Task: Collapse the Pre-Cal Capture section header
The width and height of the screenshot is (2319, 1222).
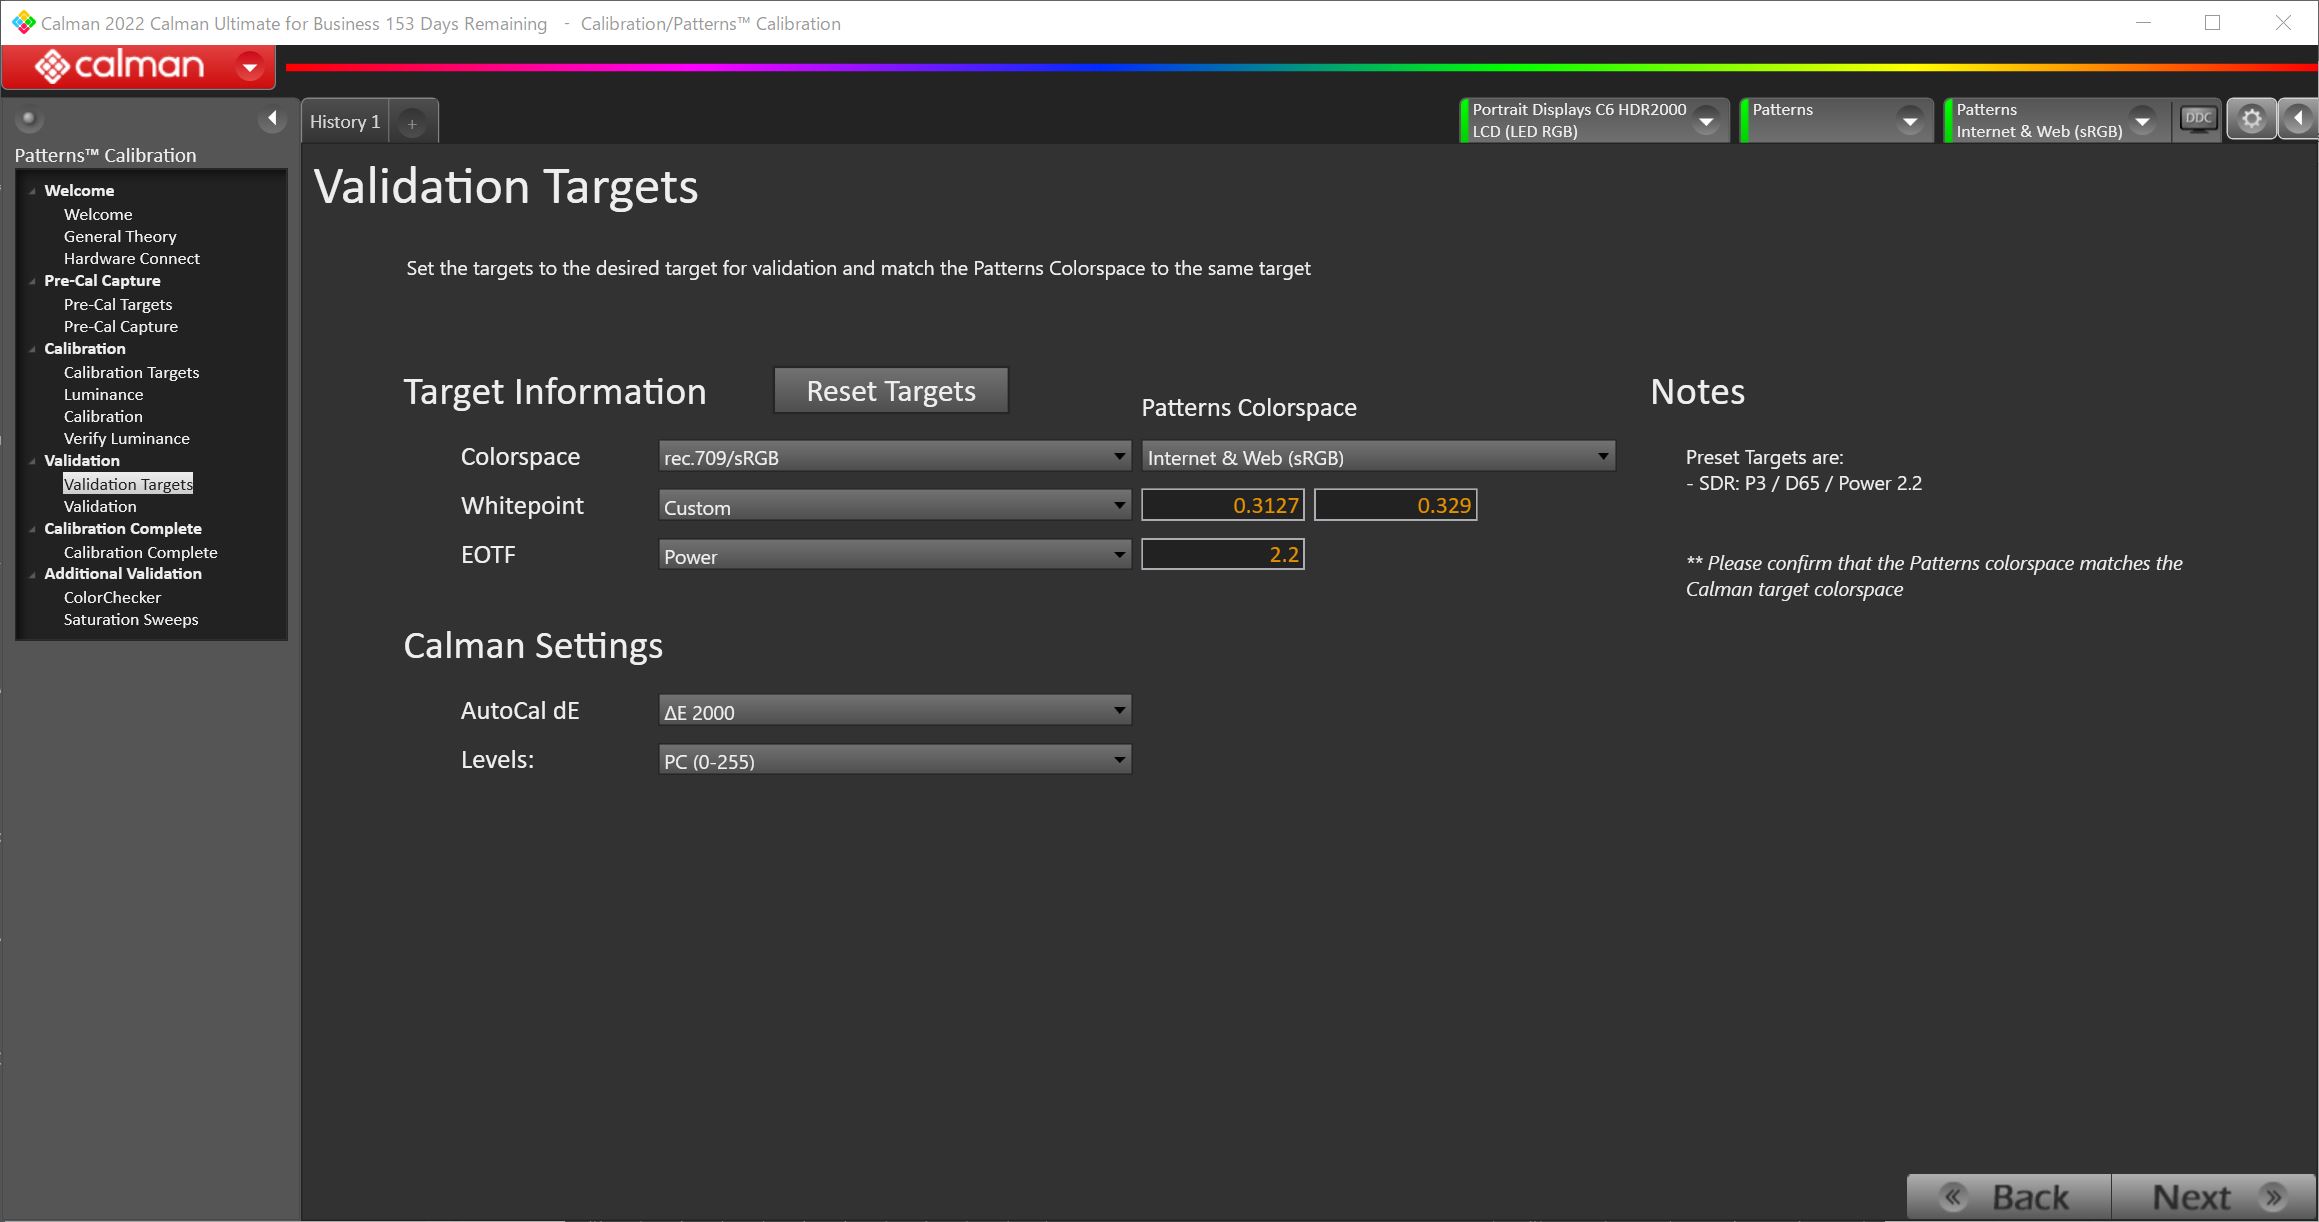Action: click(33, 281)
